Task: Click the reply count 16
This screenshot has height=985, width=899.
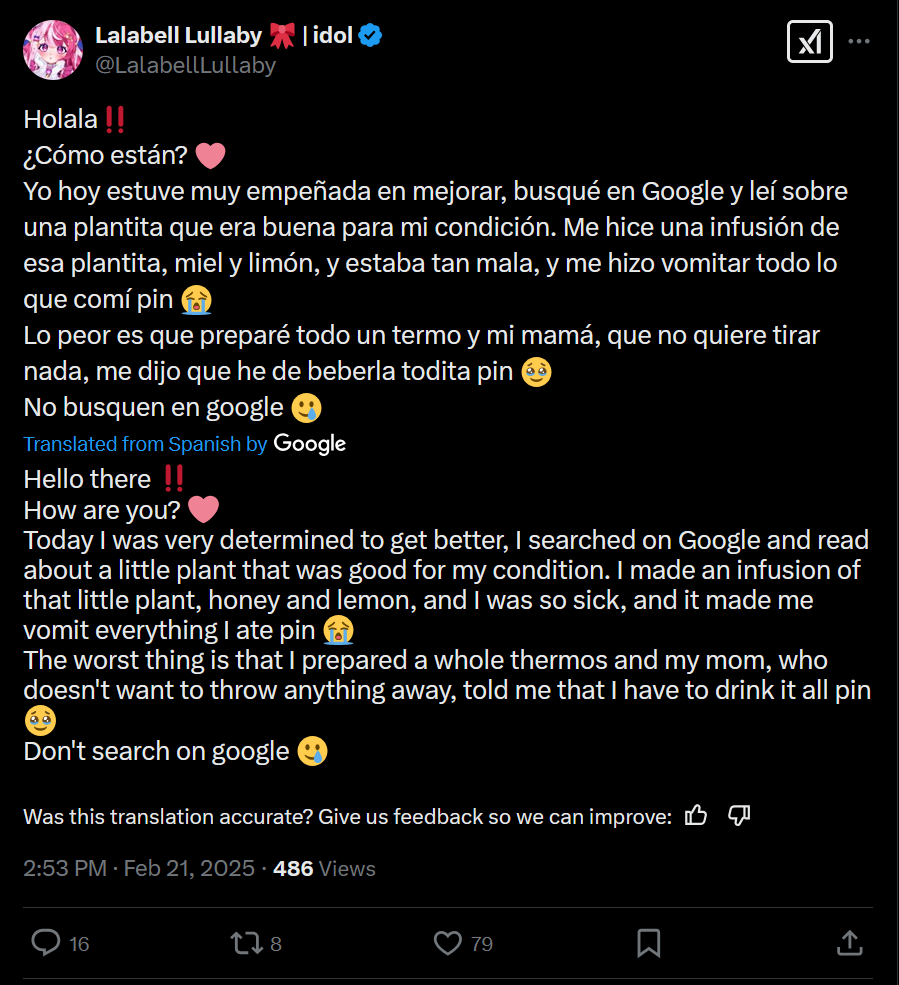Action: [80, 943]
